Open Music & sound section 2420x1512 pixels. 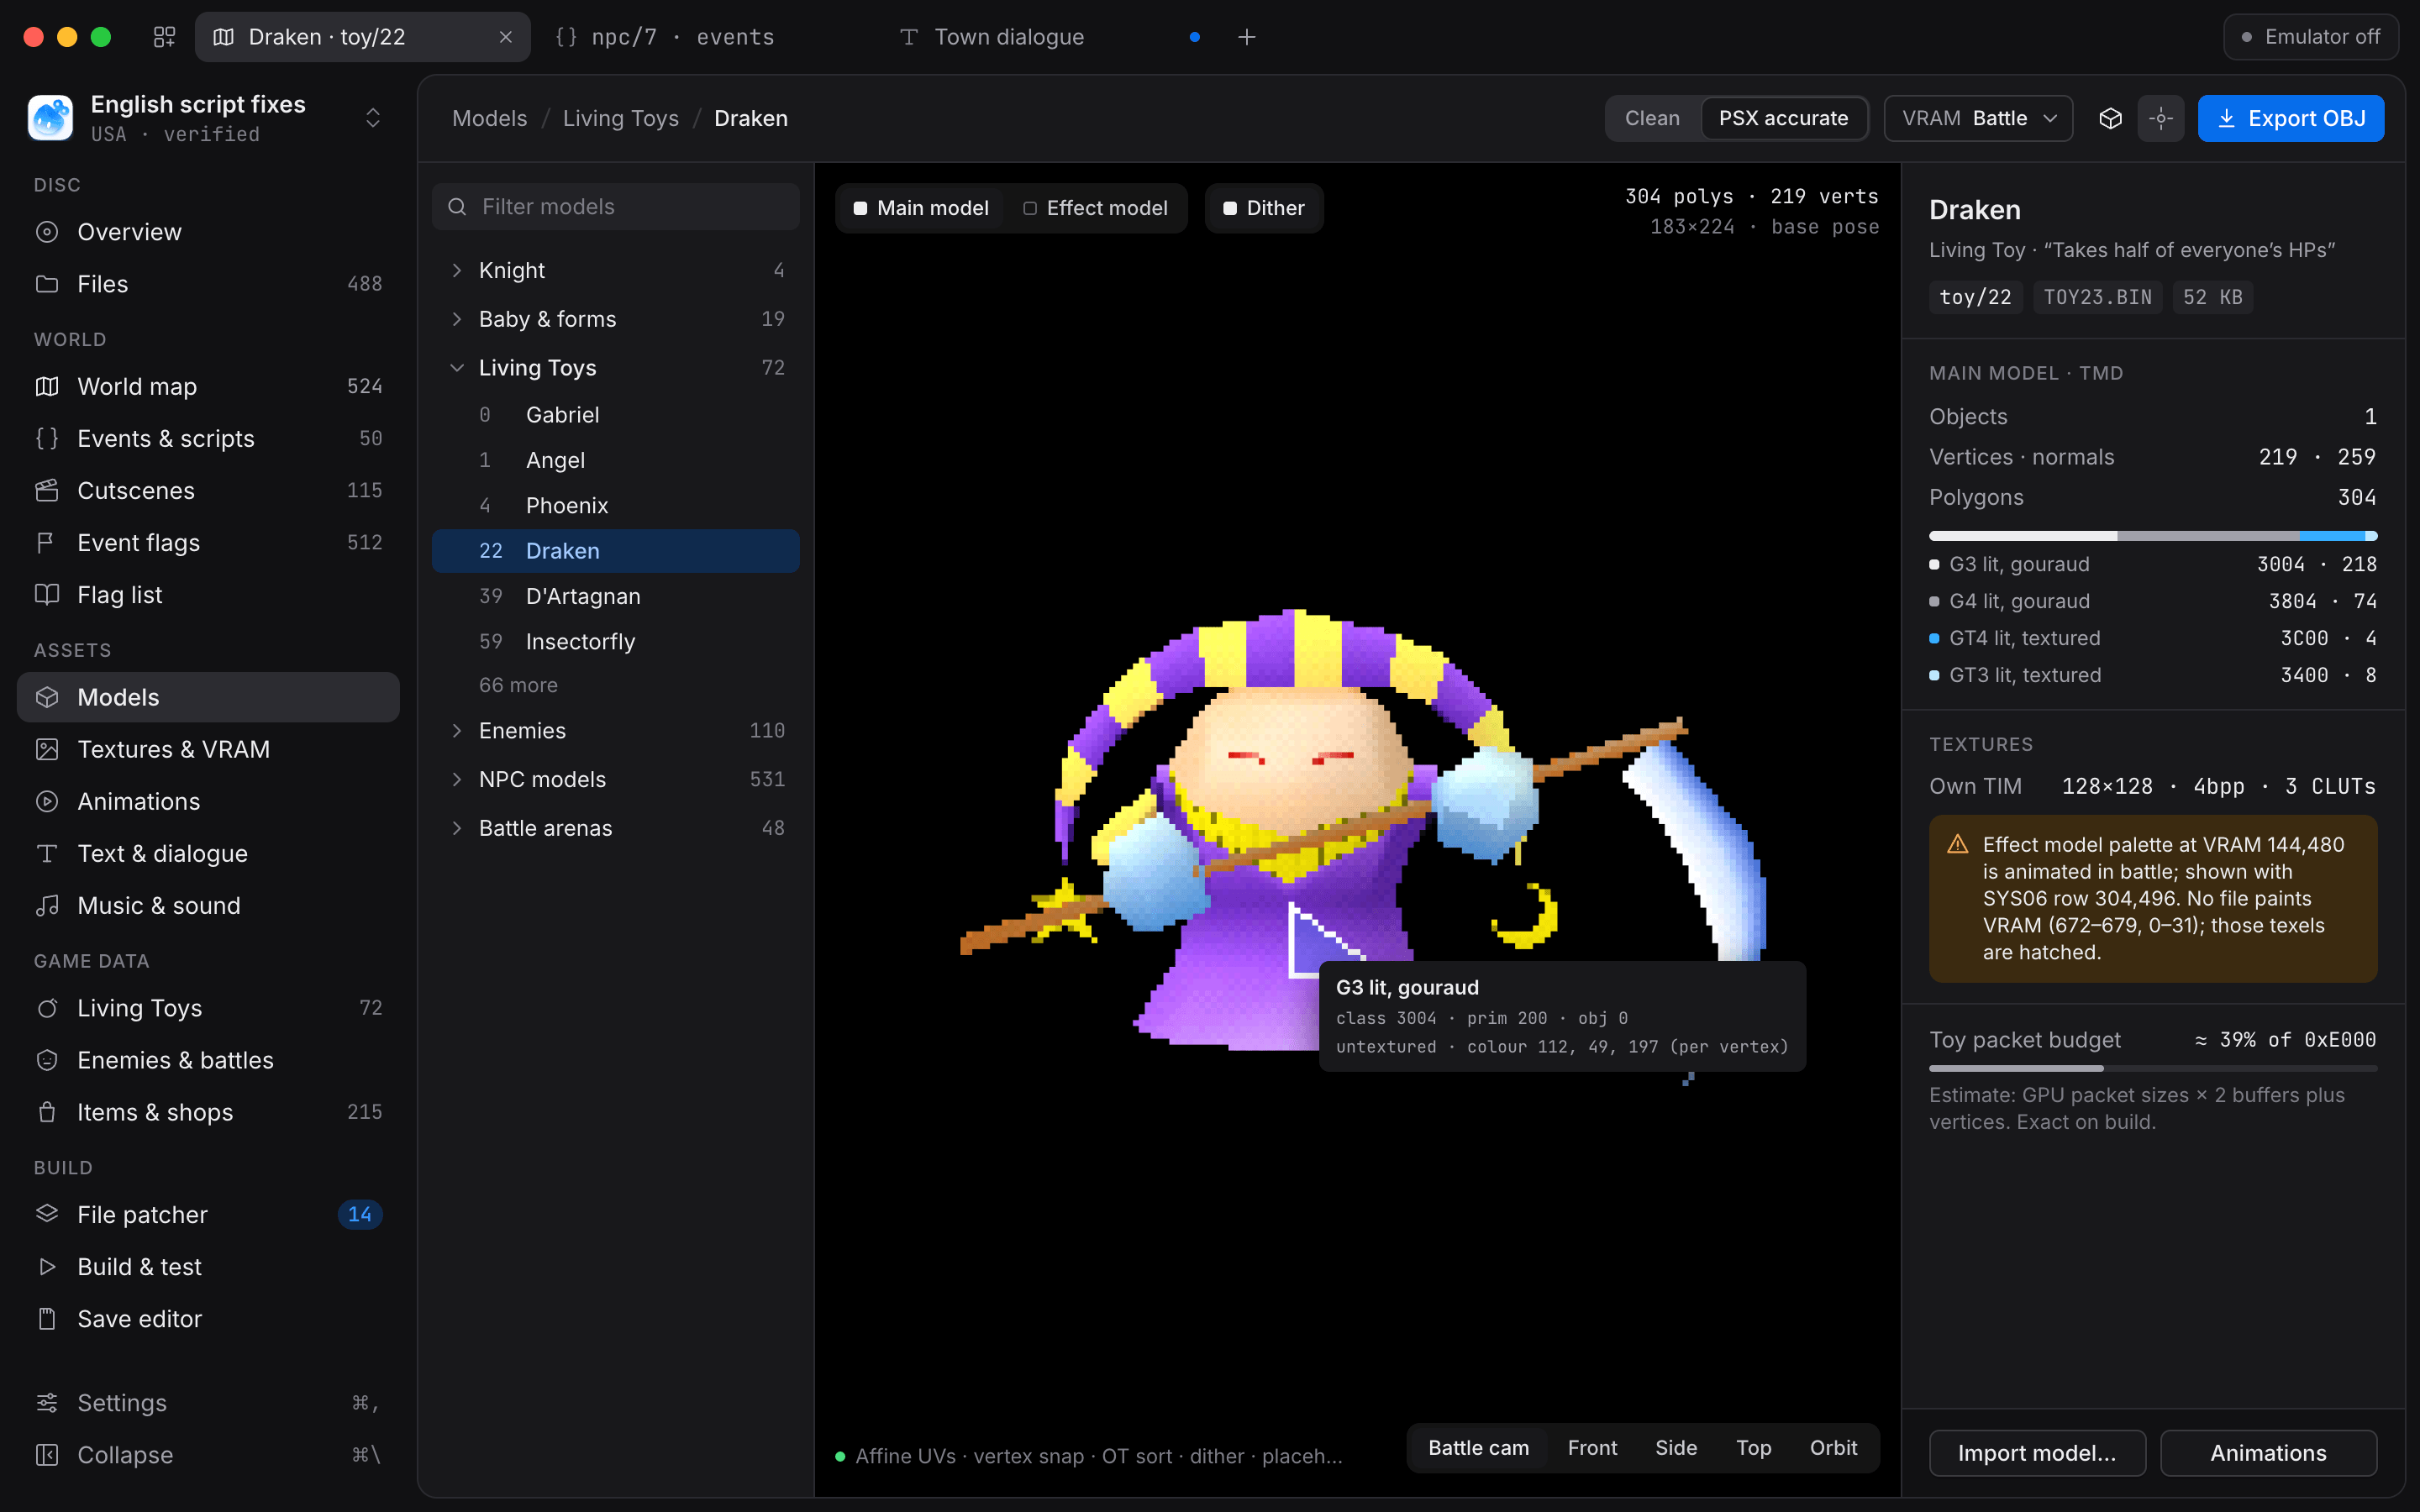pyautogui.click(x=208, y=905)
